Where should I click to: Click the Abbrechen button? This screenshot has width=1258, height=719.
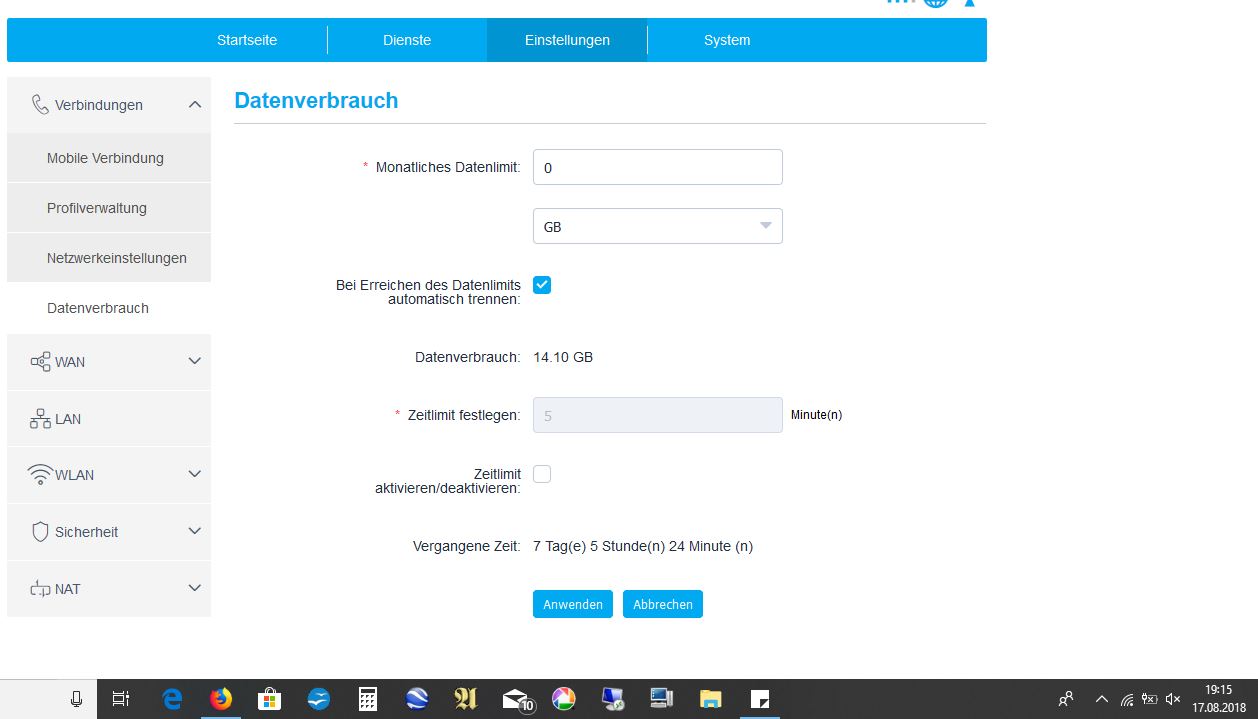pos(662,604)
